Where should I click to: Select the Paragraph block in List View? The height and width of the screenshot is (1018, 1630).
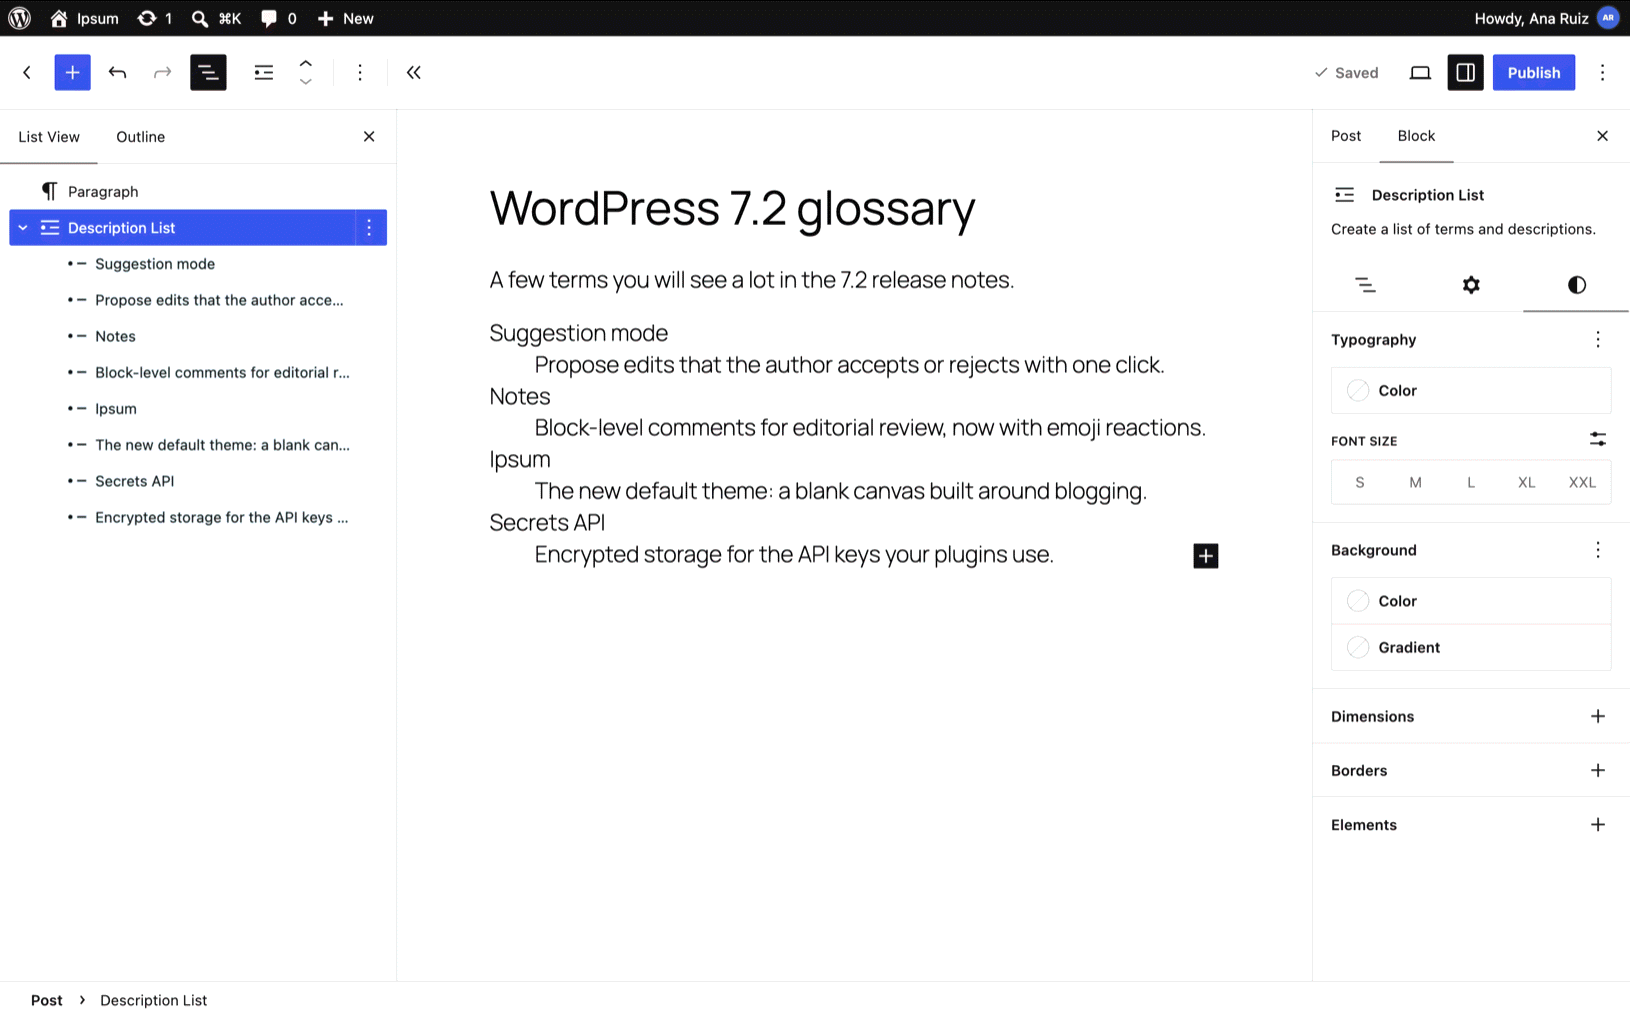coord(198,191)
